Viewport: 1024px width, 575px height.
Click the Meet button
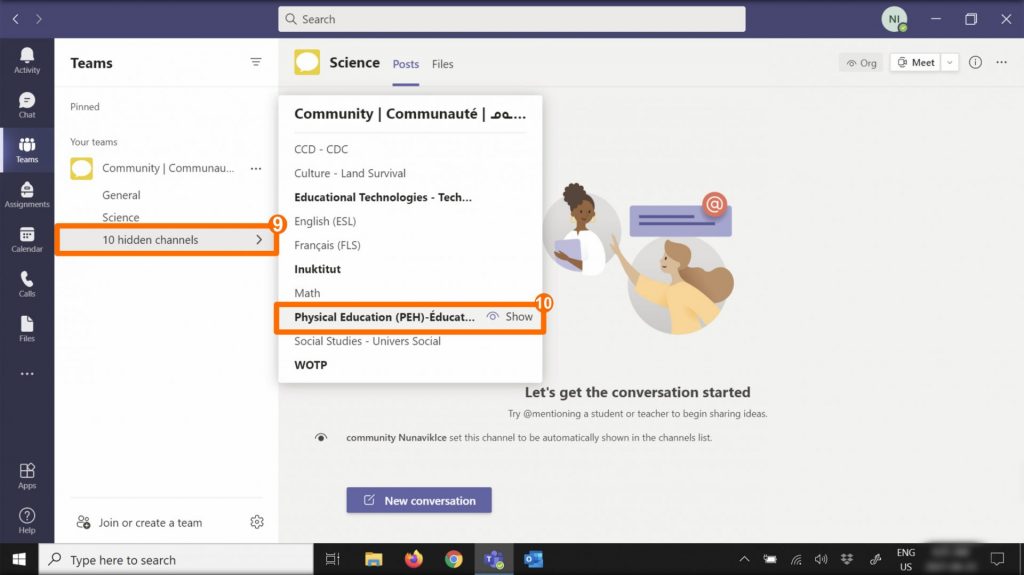click(916, 63)
